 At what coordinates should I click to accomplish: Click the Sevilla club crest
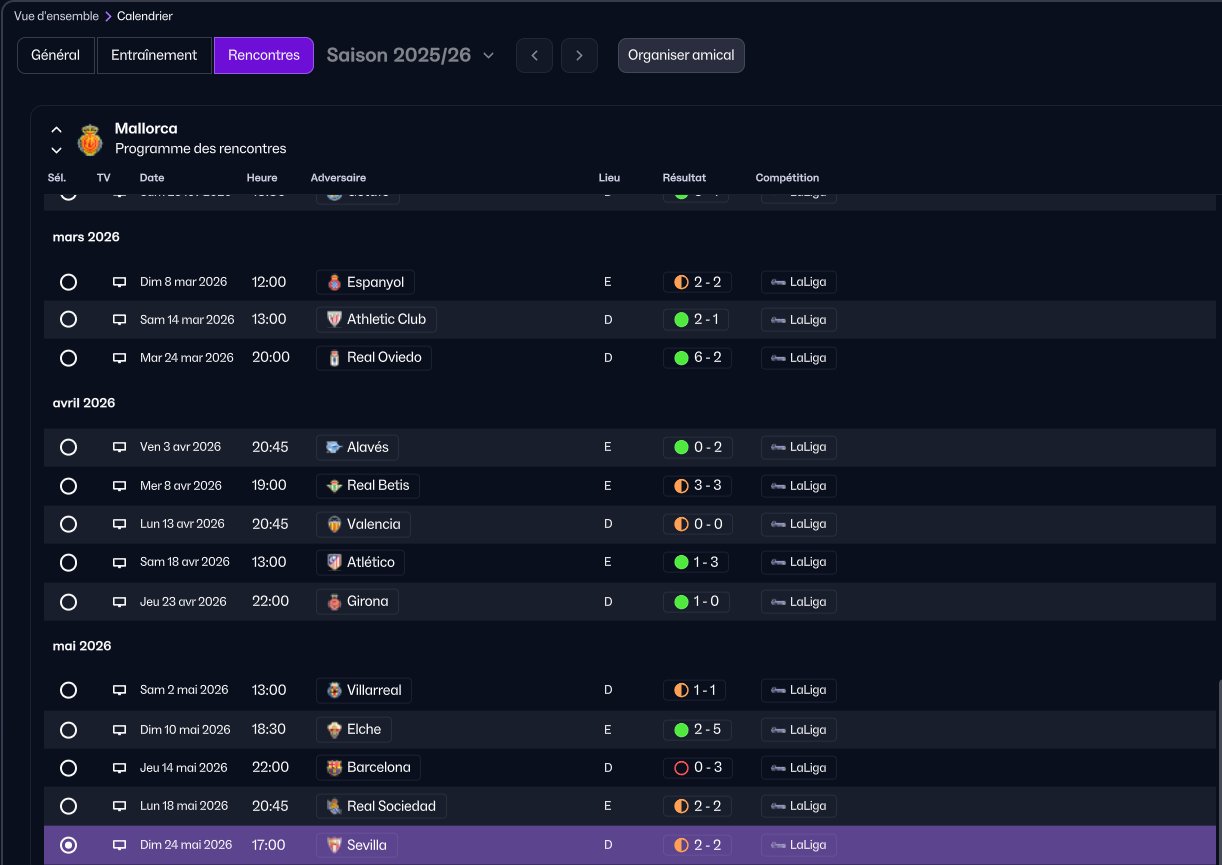[334, 845]
